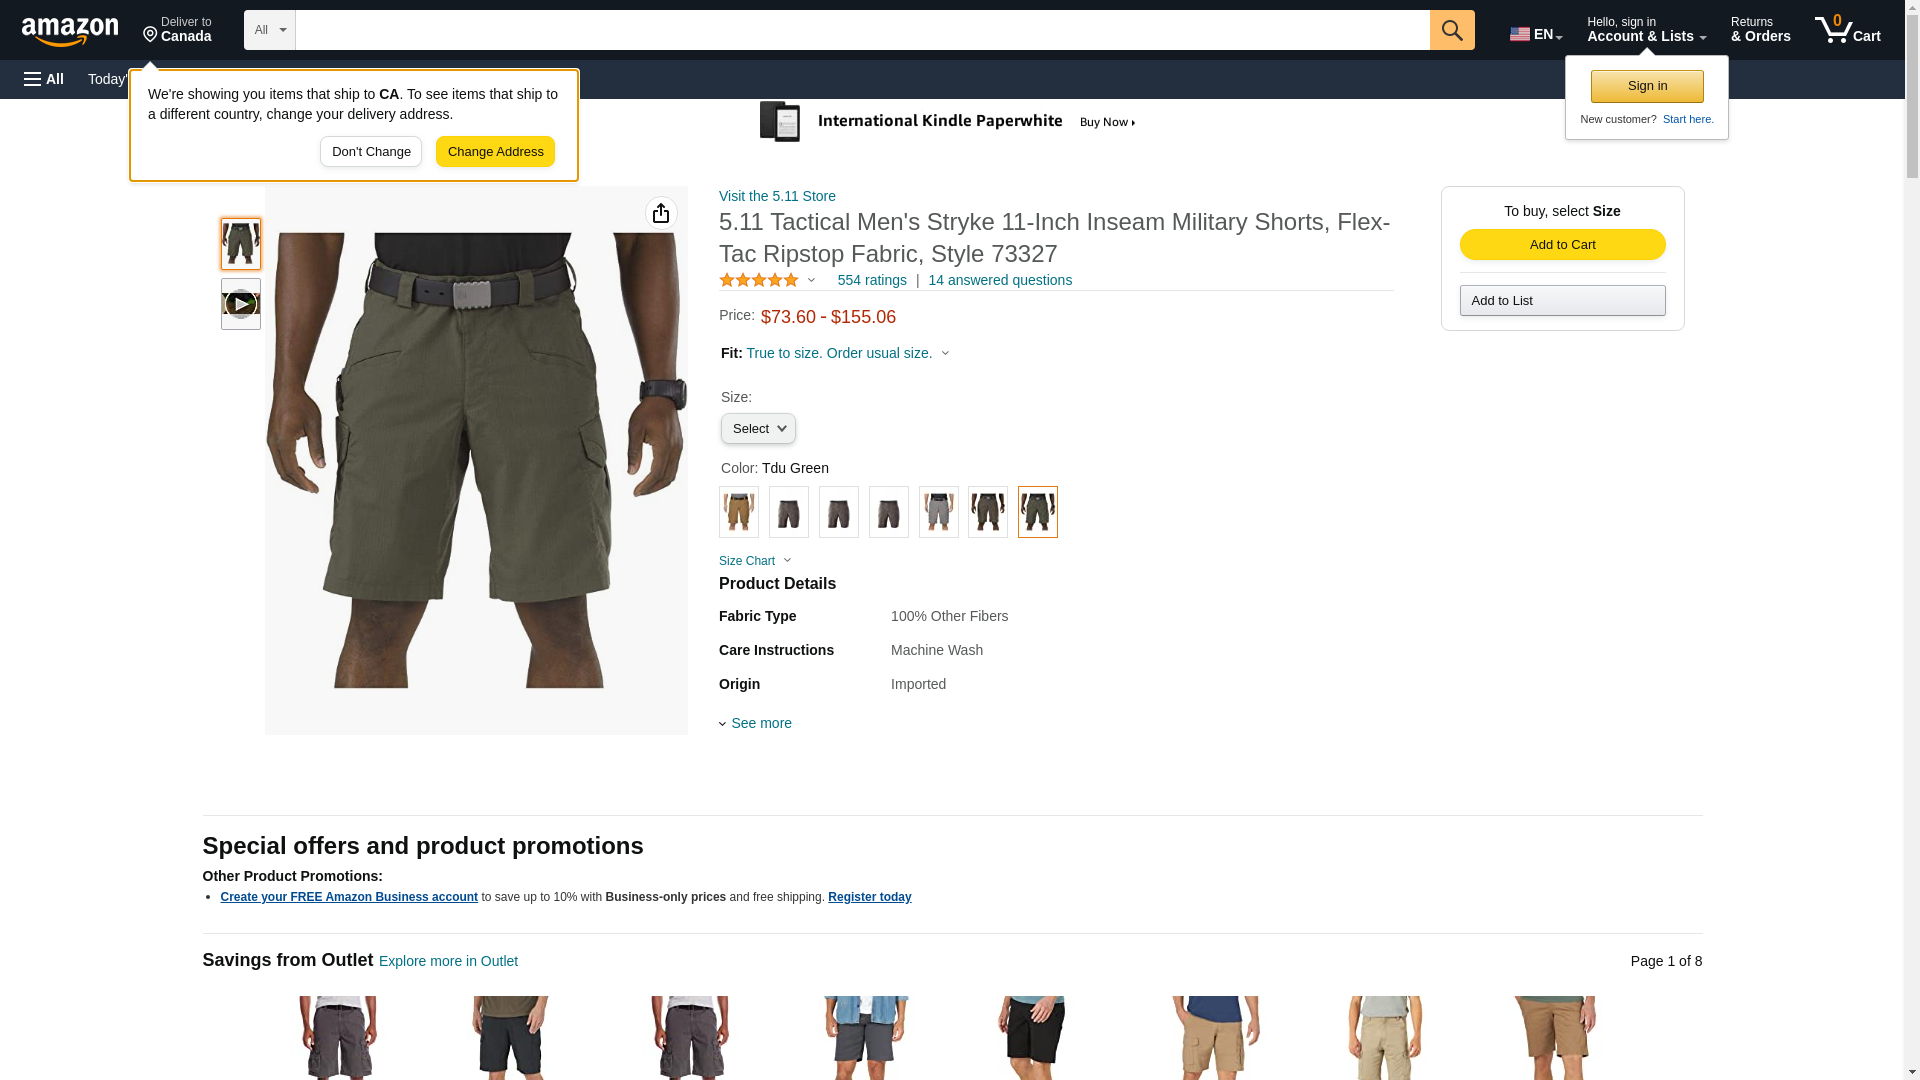Click the Amazon logo
Screen dimensions: 1920x1080
(70, 31)
